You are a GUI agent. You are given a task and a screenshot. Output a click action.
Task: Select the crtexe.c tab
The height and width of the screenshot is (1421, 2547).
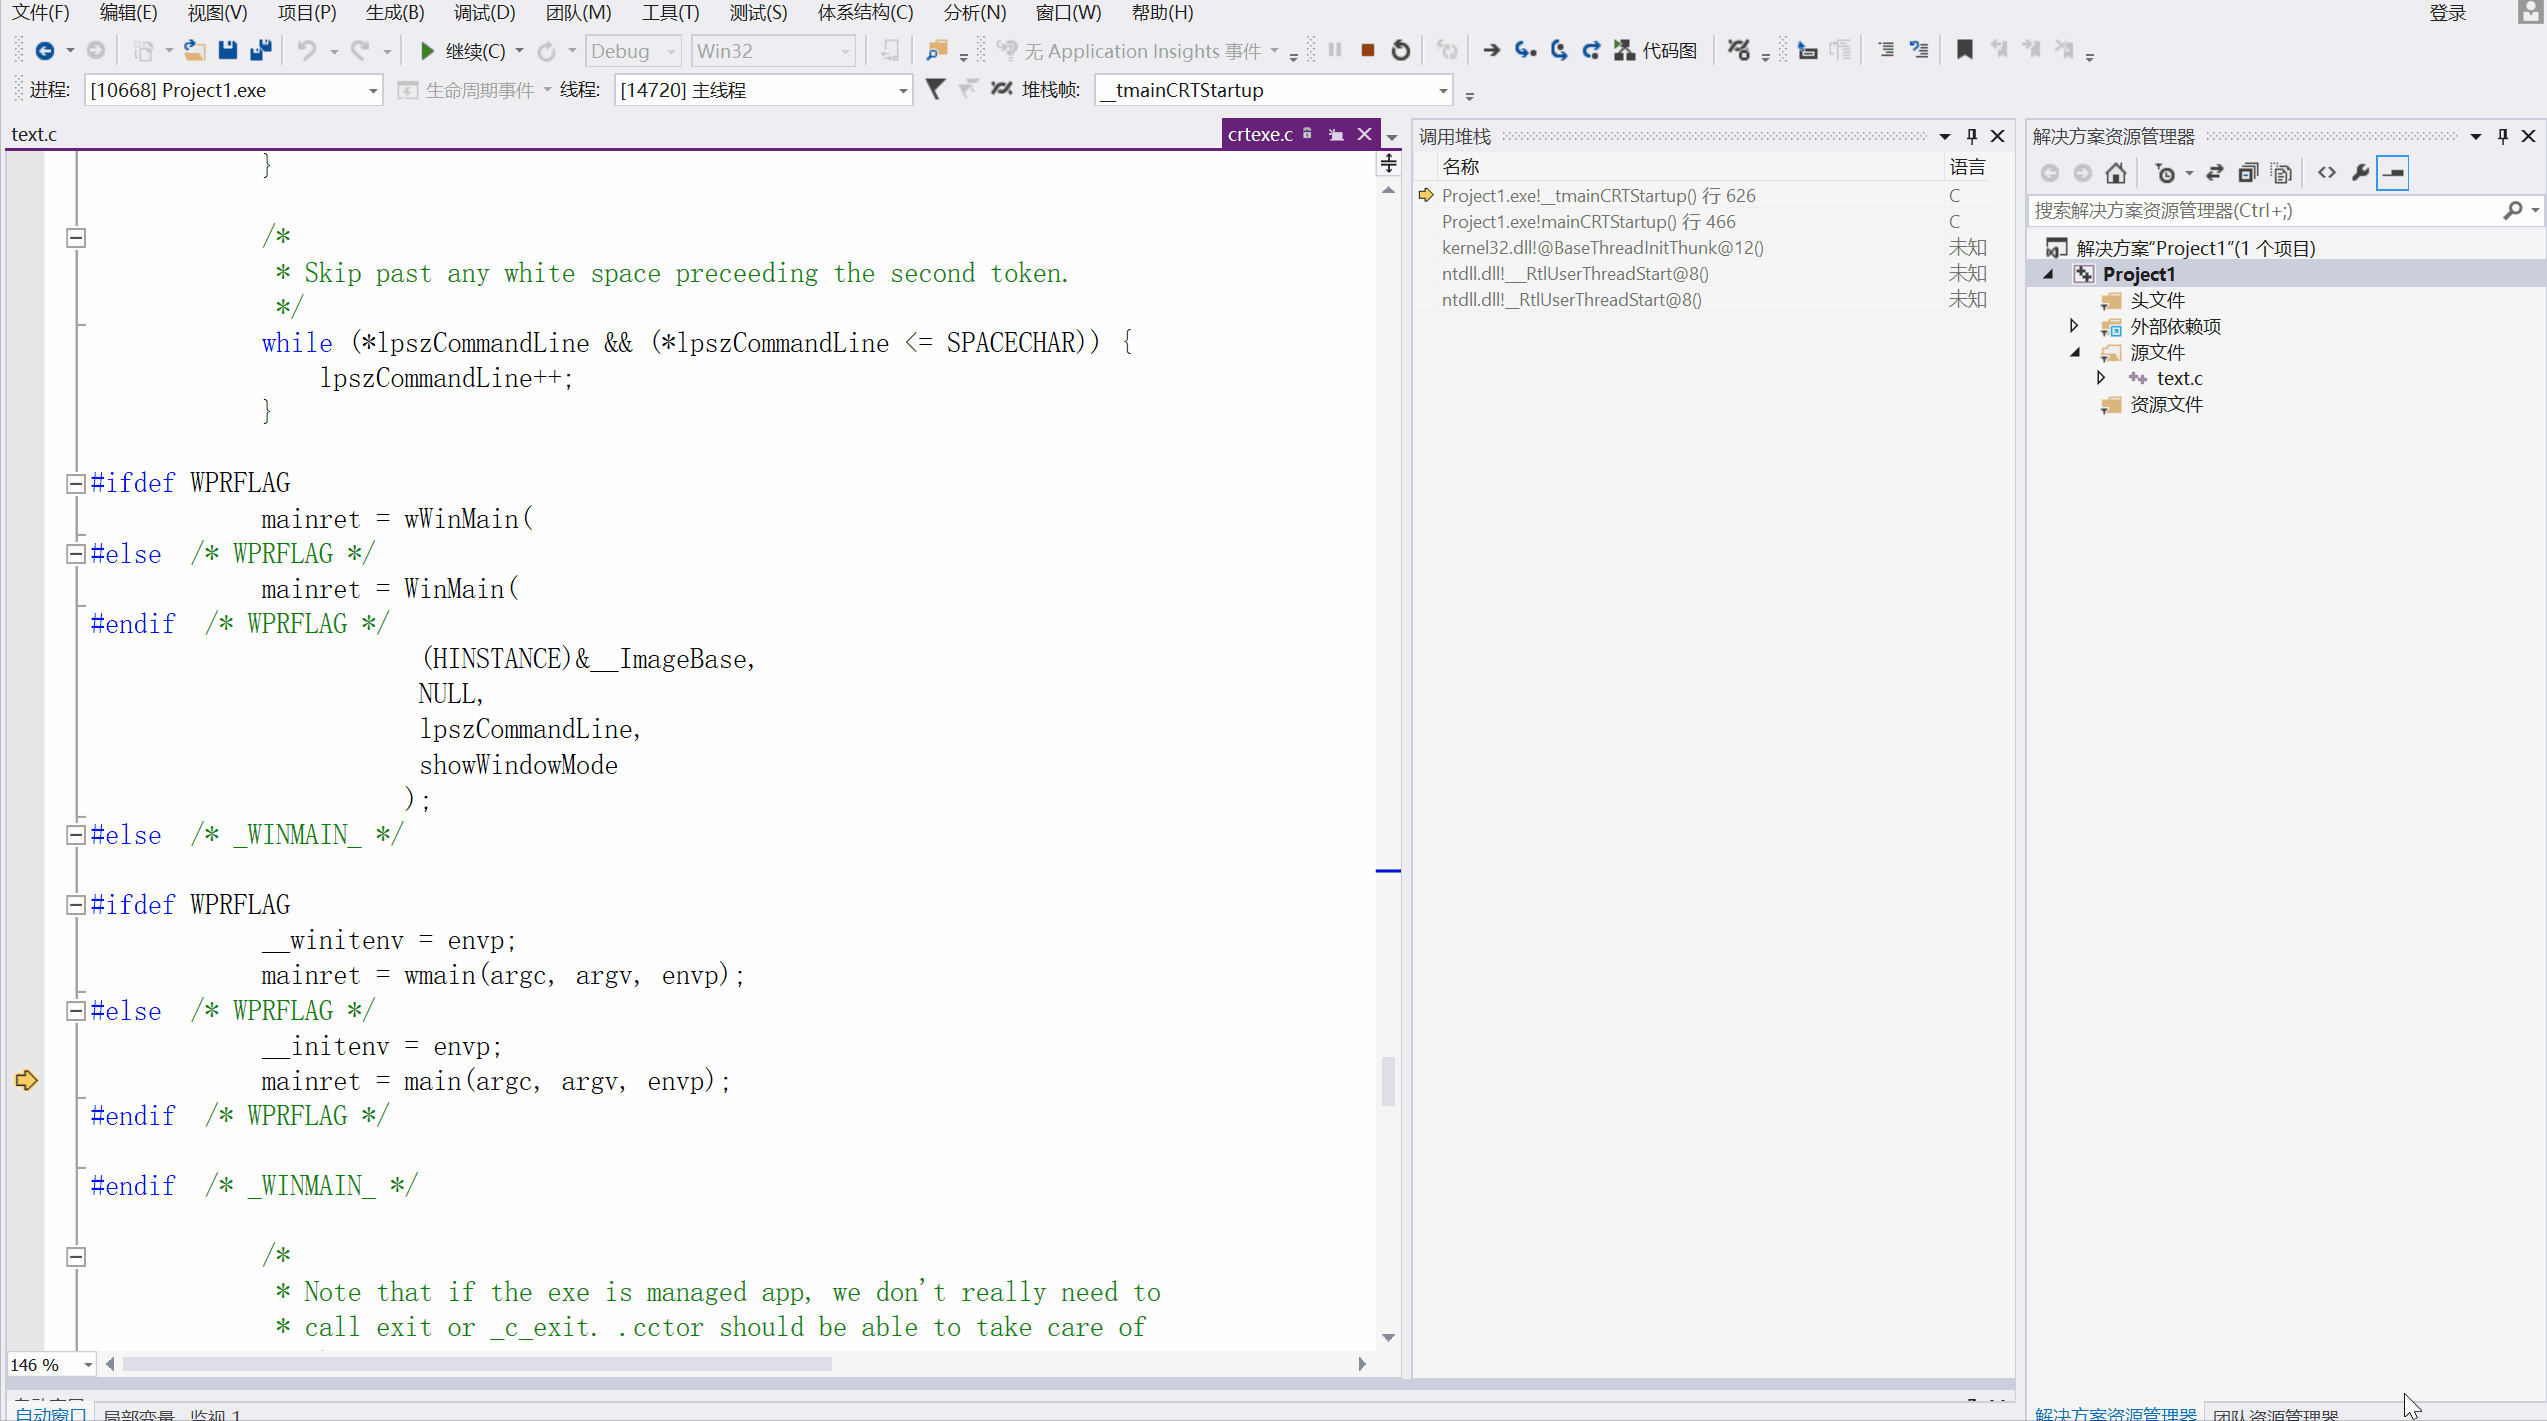[1260, 135]
